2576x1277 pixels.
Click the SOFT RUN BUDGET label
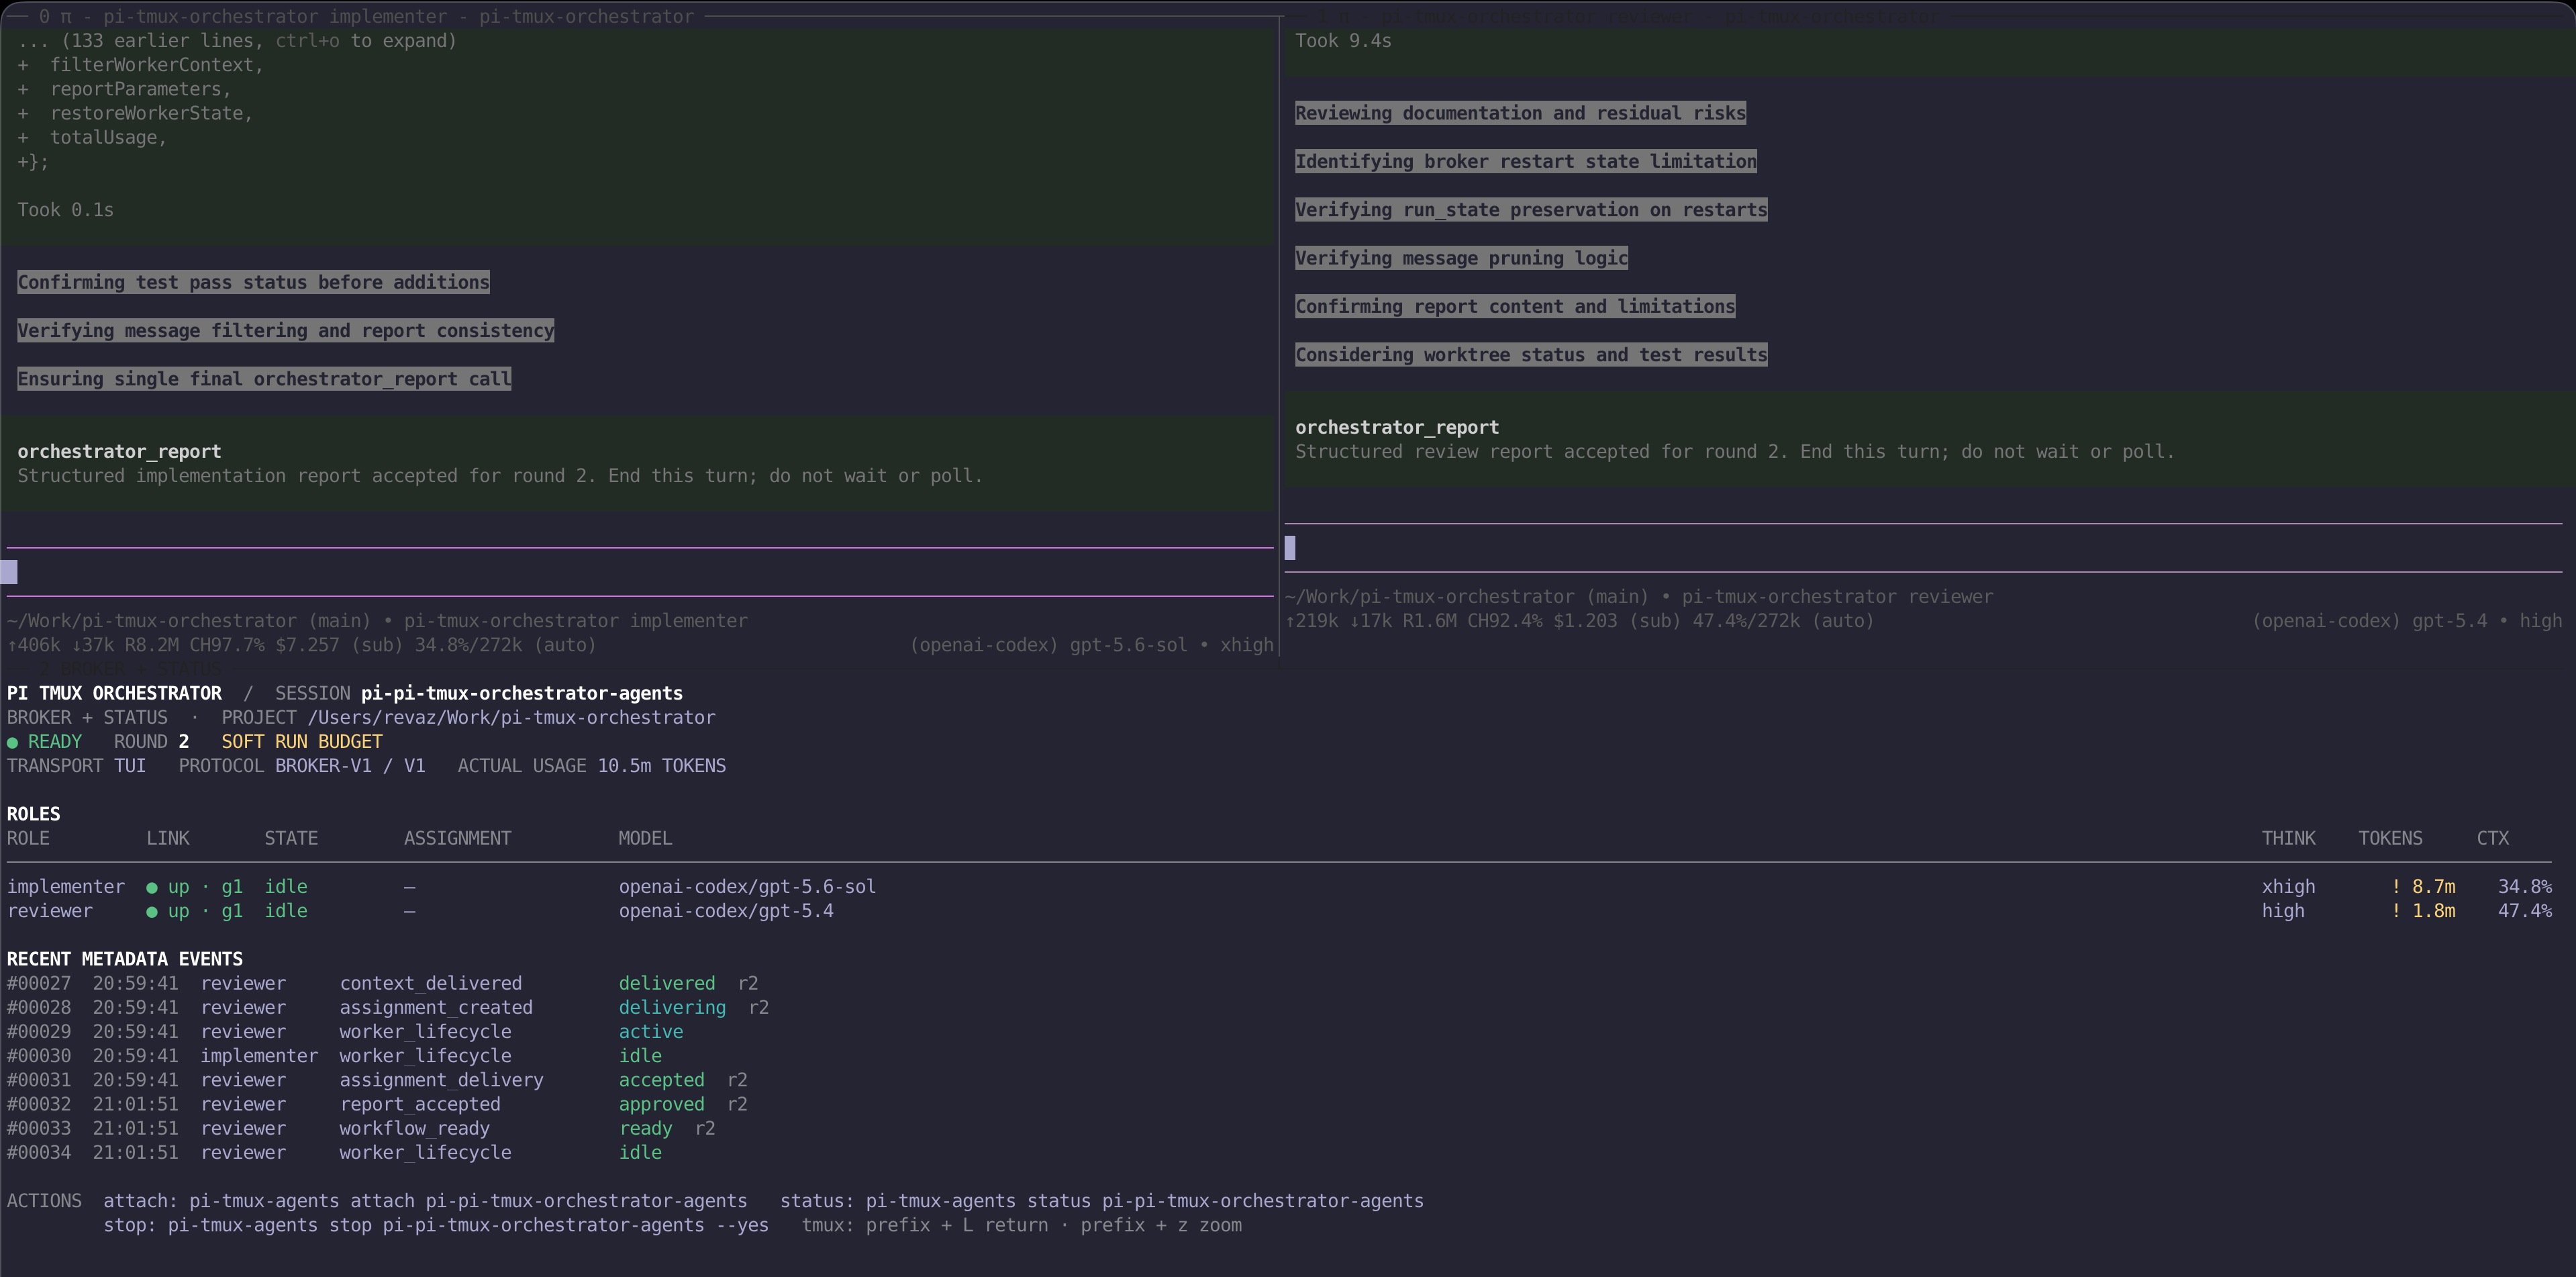pyautogui.click(x=302, y=742)
